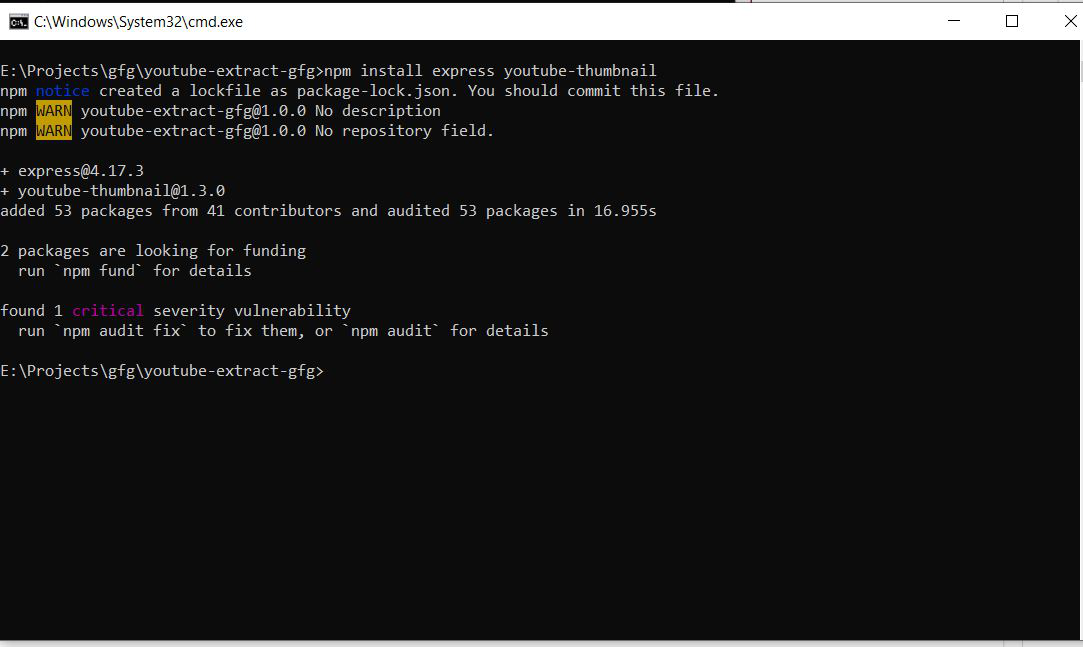Image resolution: width=1083 pixels, height=647 pixels.
Task: Click the youtube-thumbnail@1.3.0 package line
Action: 113,191
